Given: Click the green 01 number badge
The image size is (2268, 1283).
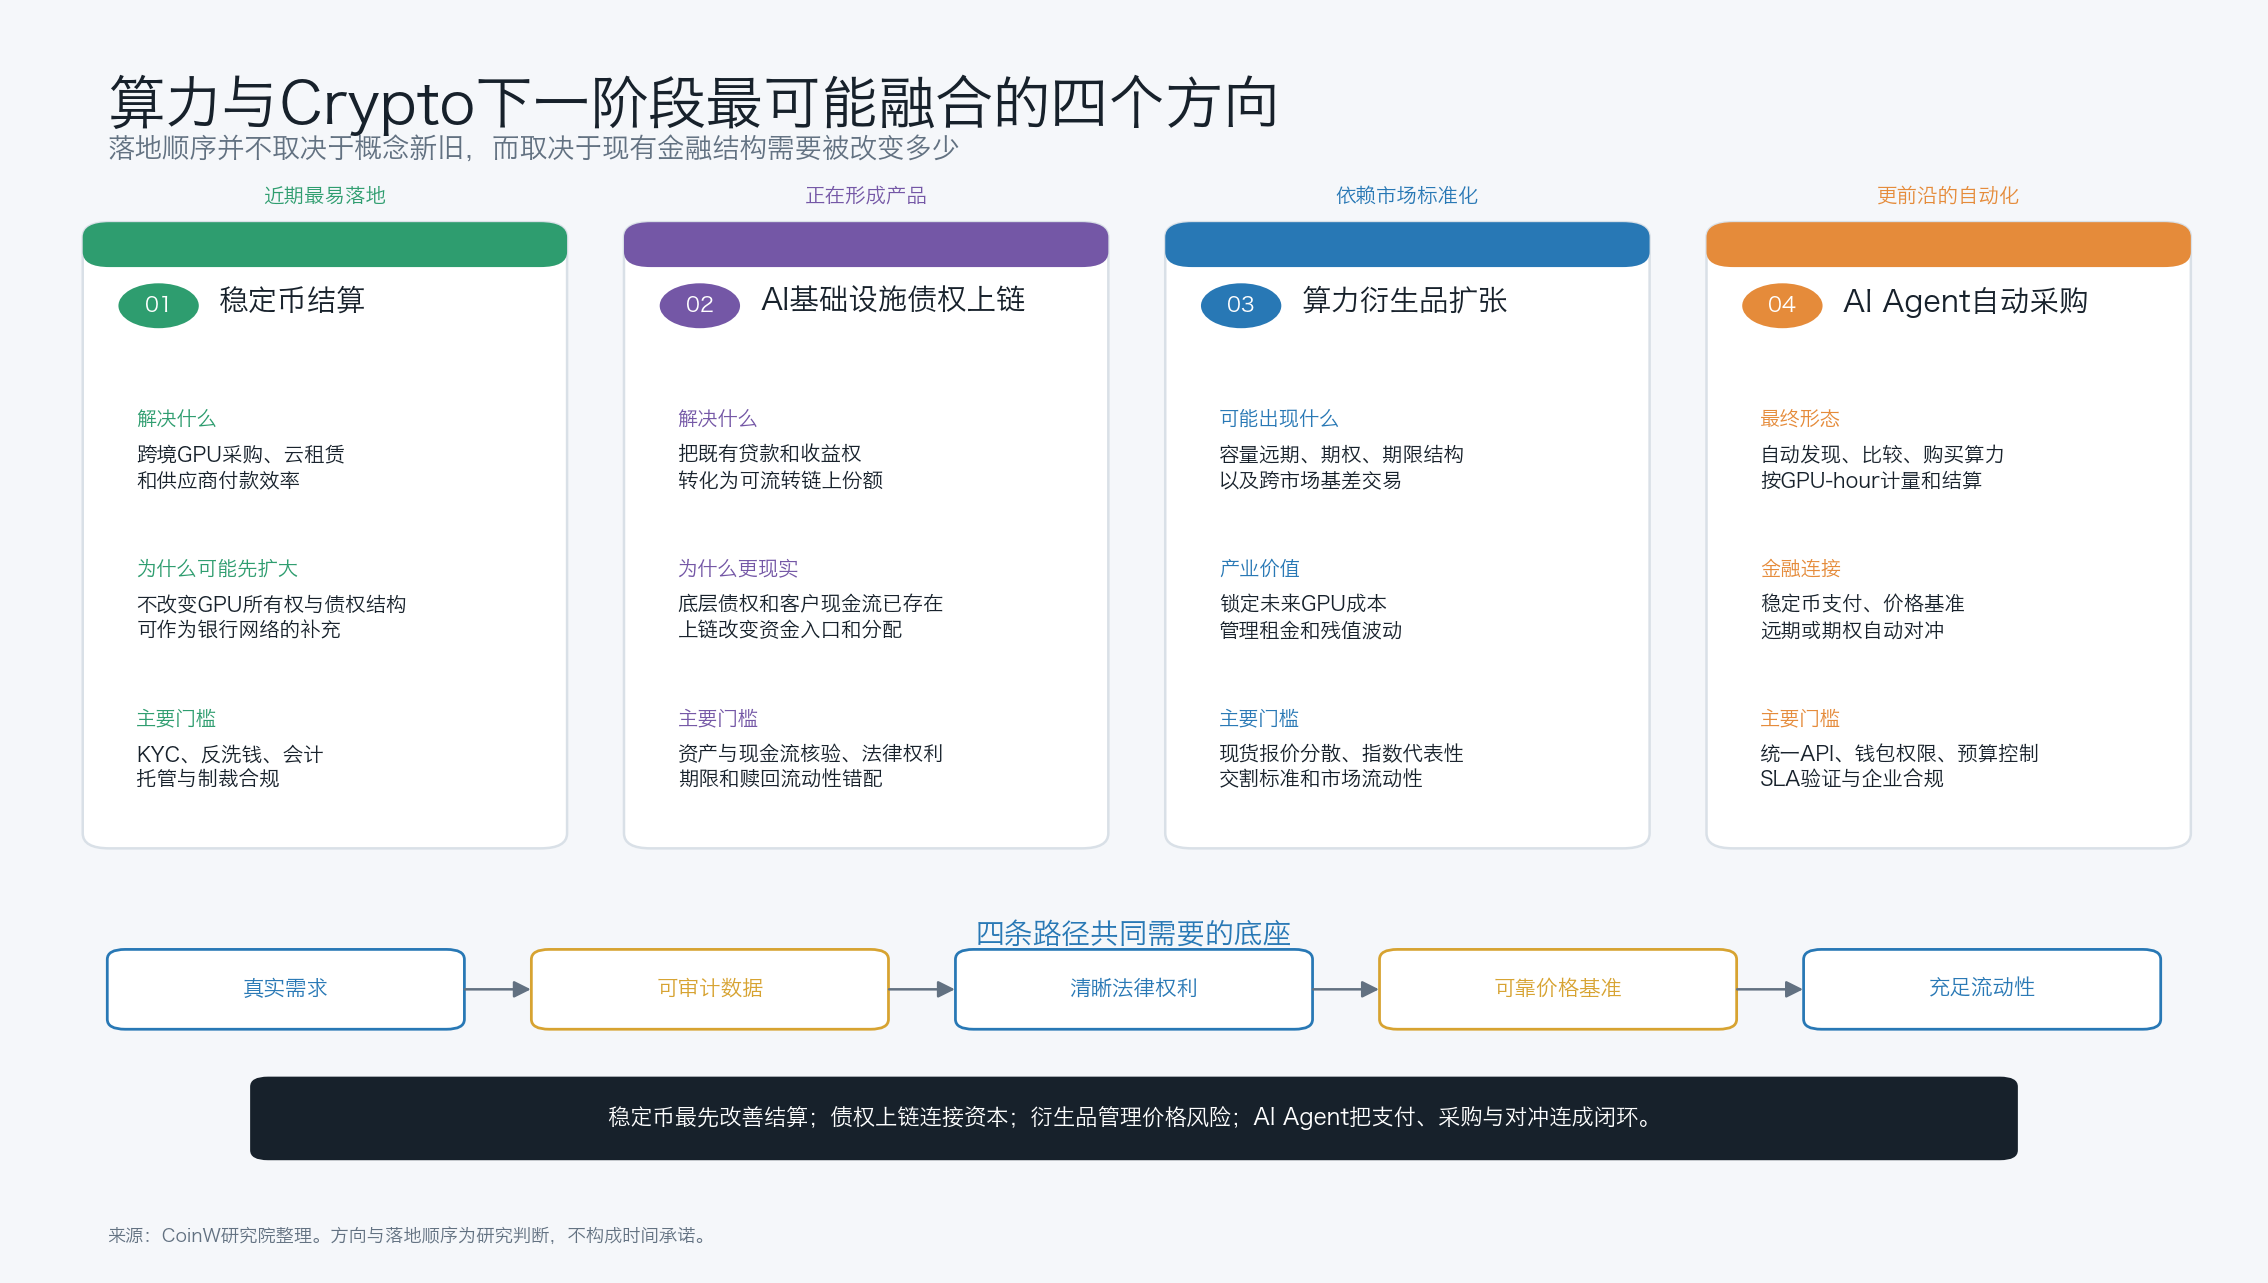Looking at the screenshot, I should click(158, 305).
